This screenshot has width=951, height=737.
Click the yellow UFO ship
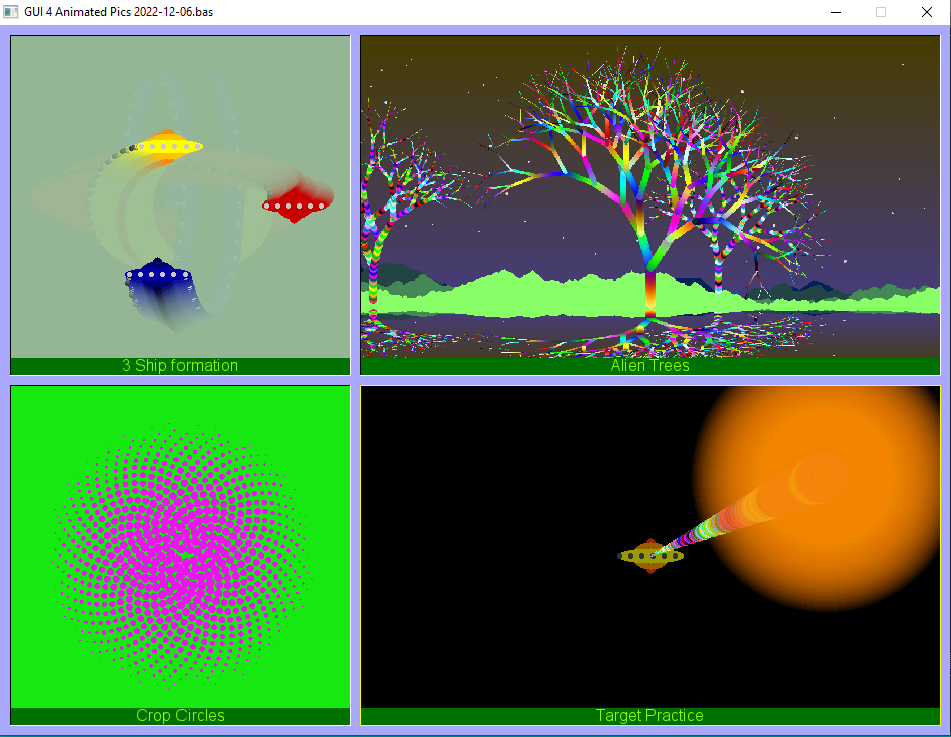(x=167, y=146)
